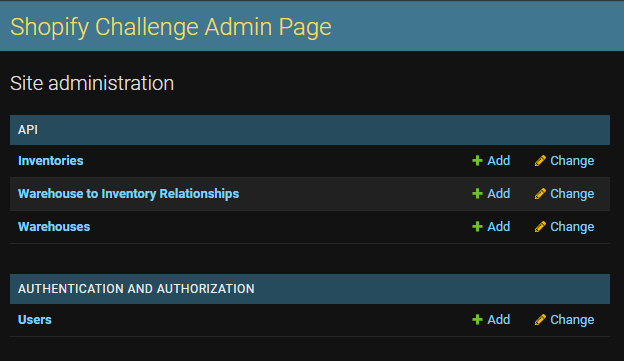Click the pencil icon in the Warehouses row
This screenshot has width=624, height=361.
[540, 227]
